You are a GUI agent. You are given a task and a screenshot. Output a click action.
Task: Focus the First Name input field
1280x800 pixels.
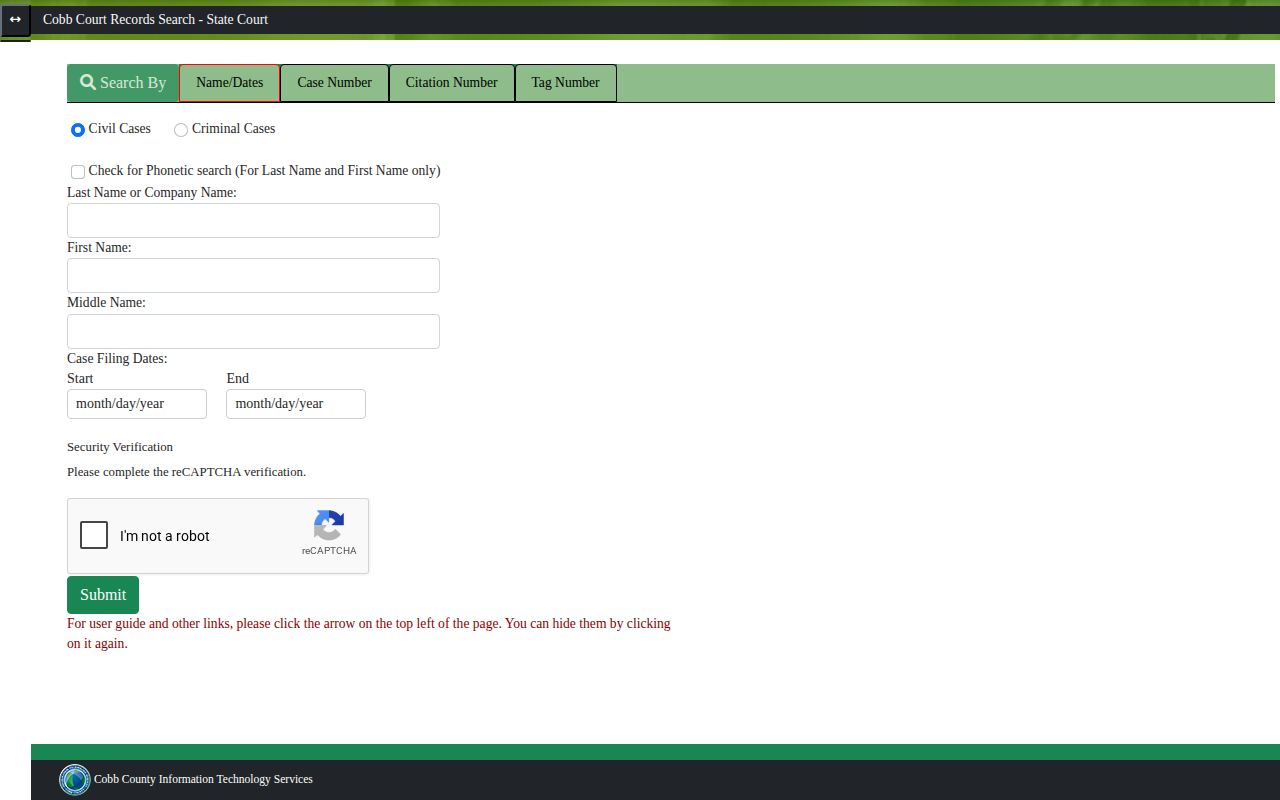click(x=253, y=276)
